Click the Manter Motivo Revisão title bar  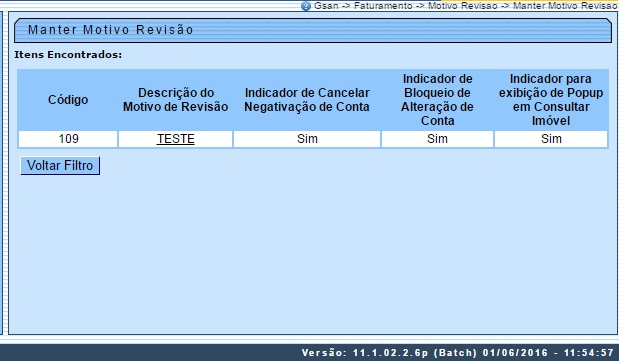[x=313, y=30]
